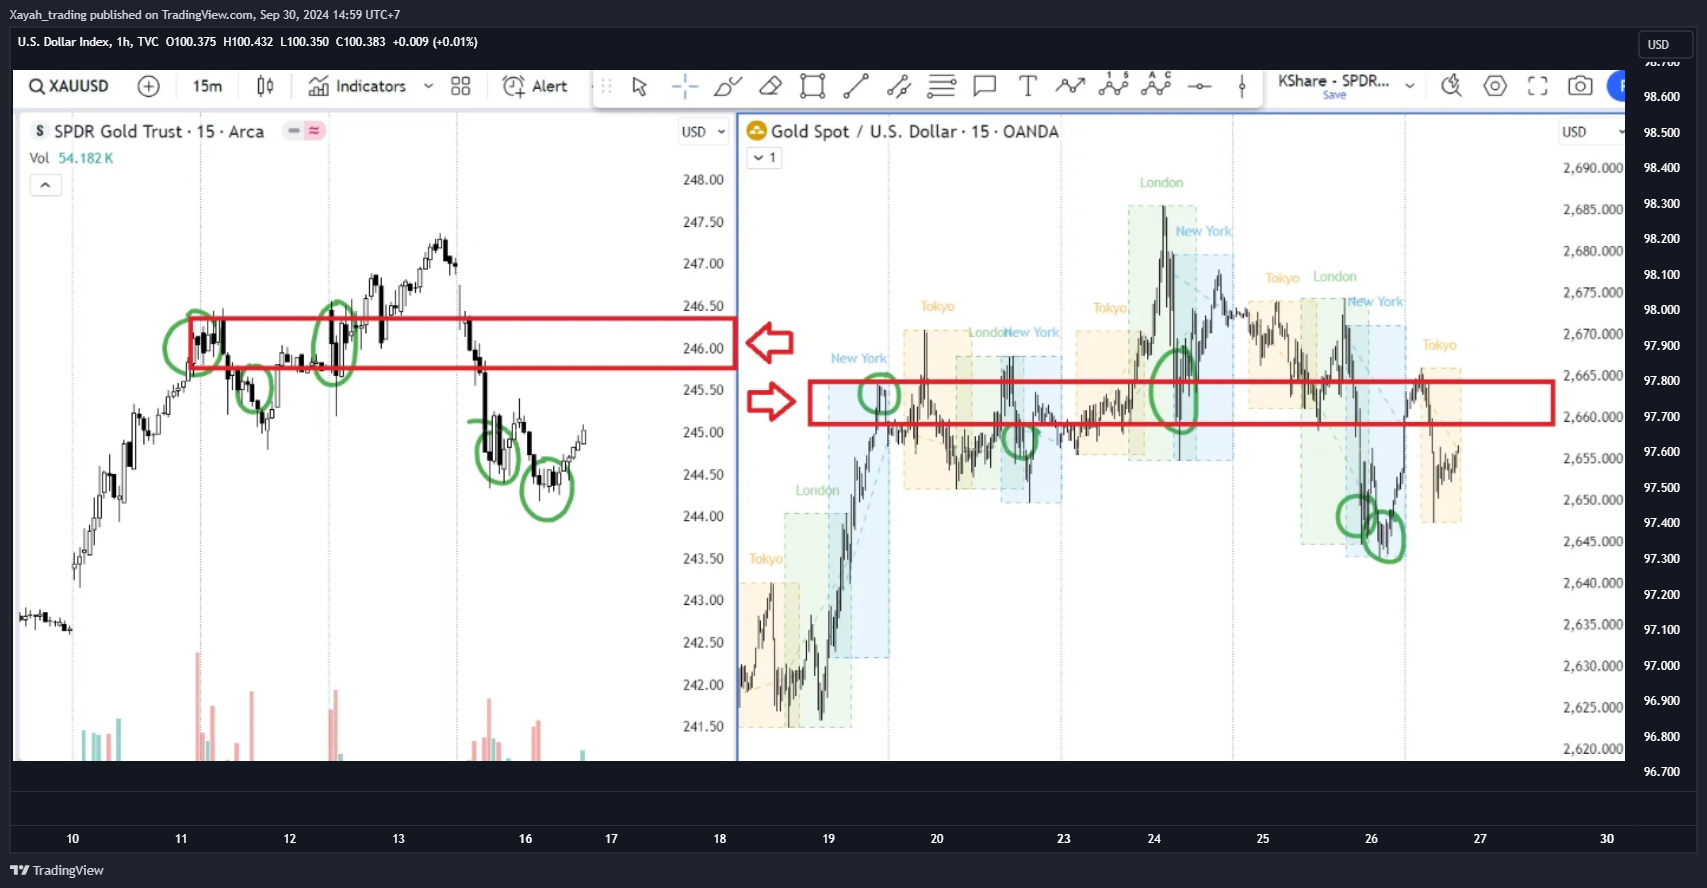1707x888 pixels.
Task: Select the Fibonacci retracement lines tool
Action: [x=941, y=86]
